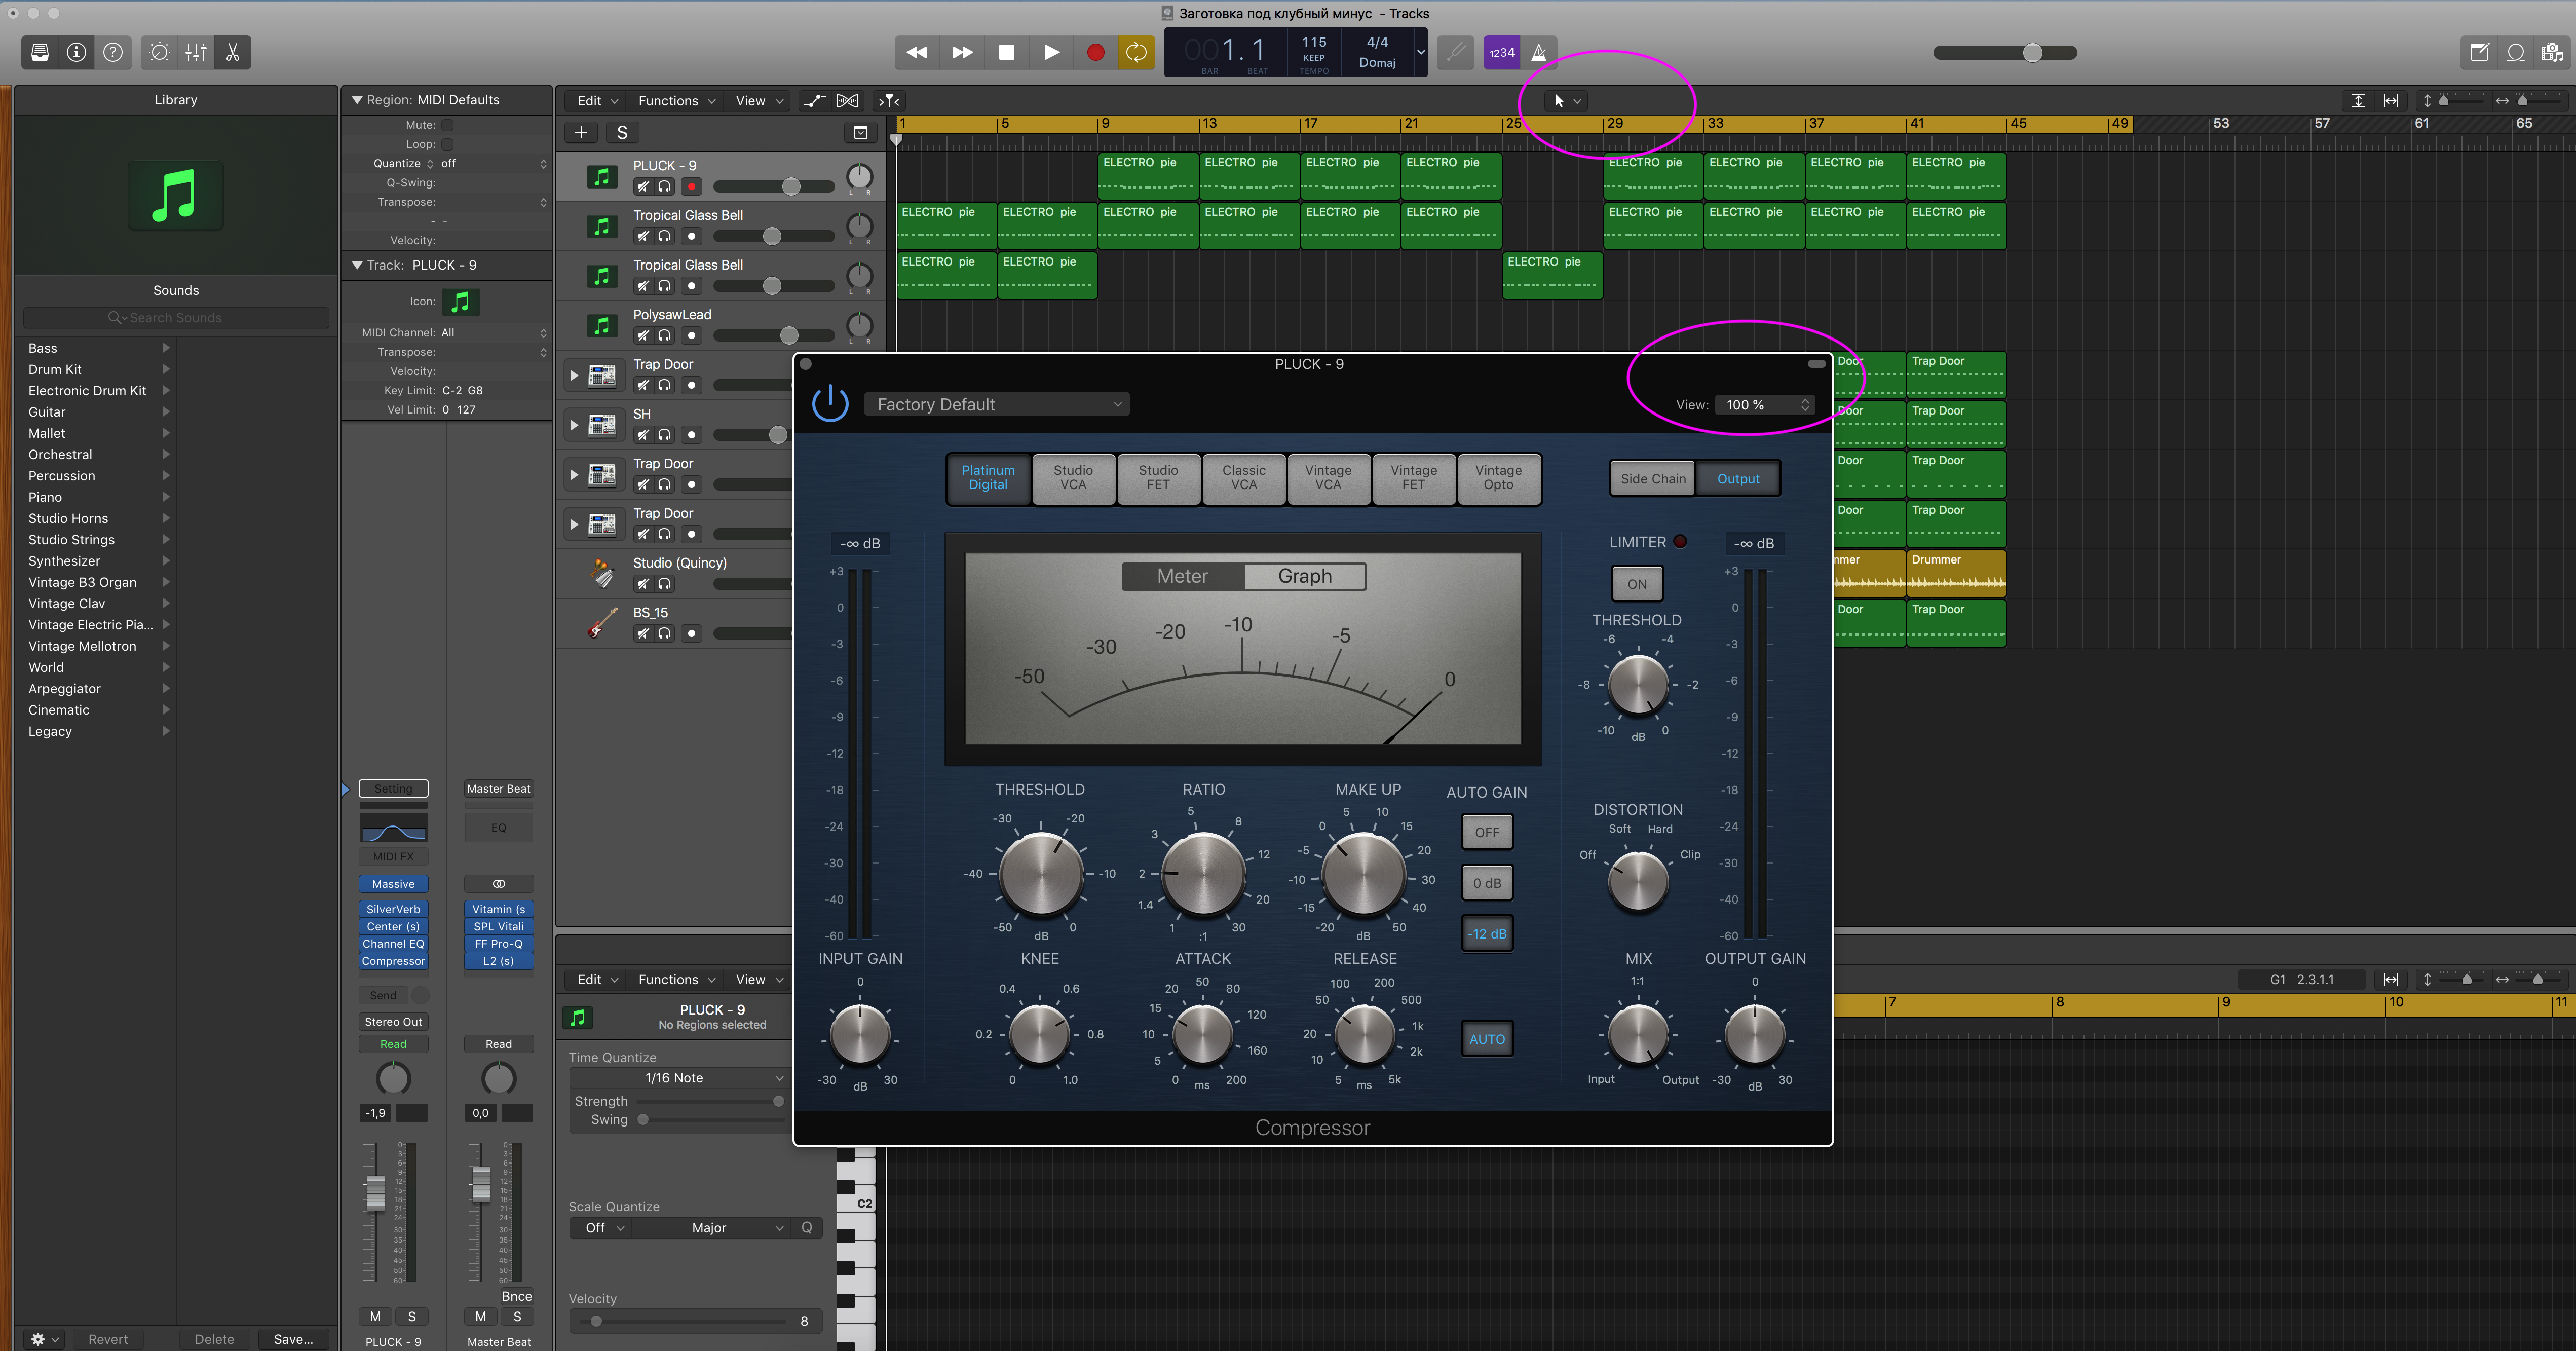
Task: Mute the Tropical Glass Bell track
Action: (x=643, y=237)
